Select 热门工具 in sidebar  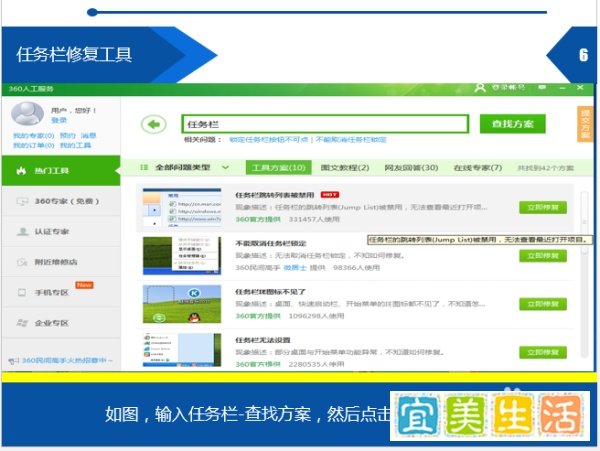[61, 171]
